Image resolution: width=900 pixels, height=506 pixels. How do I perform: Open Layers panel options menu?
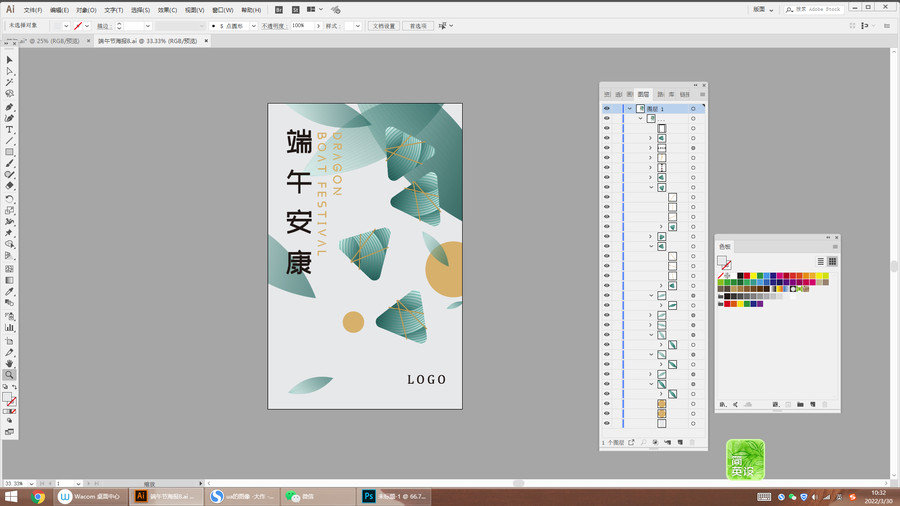(x=703, y=94)
